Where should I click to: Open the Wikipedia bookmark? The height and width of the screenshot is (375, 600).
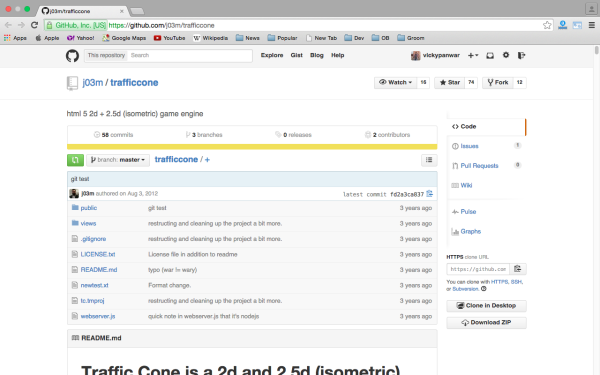click(x=210, y=38)
